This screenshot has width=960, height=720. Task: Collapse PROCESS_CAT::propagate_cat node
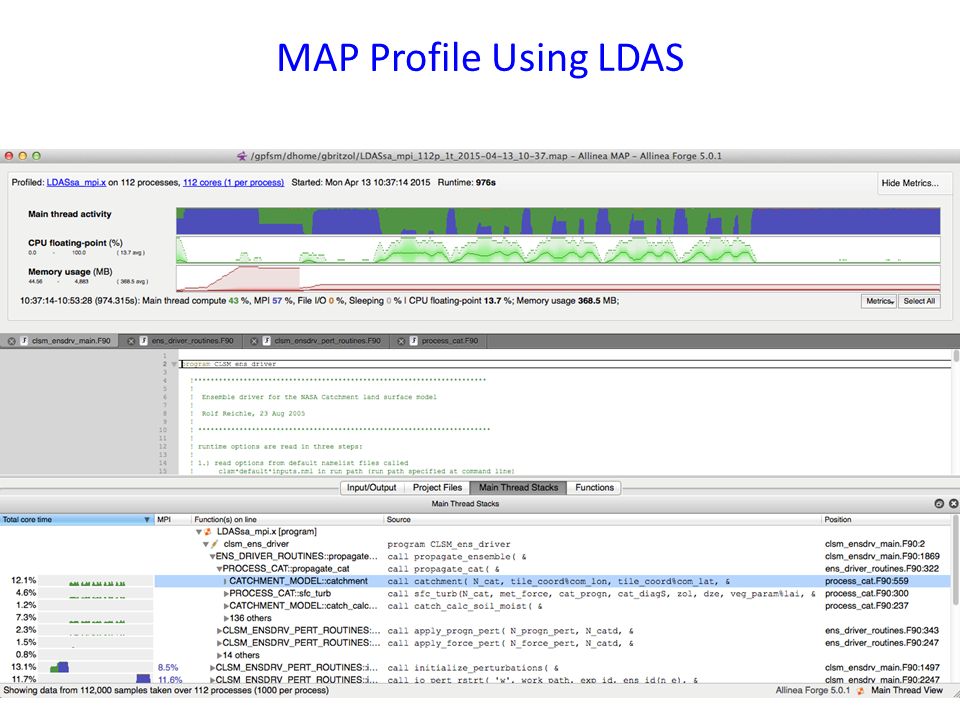(219, 569)
